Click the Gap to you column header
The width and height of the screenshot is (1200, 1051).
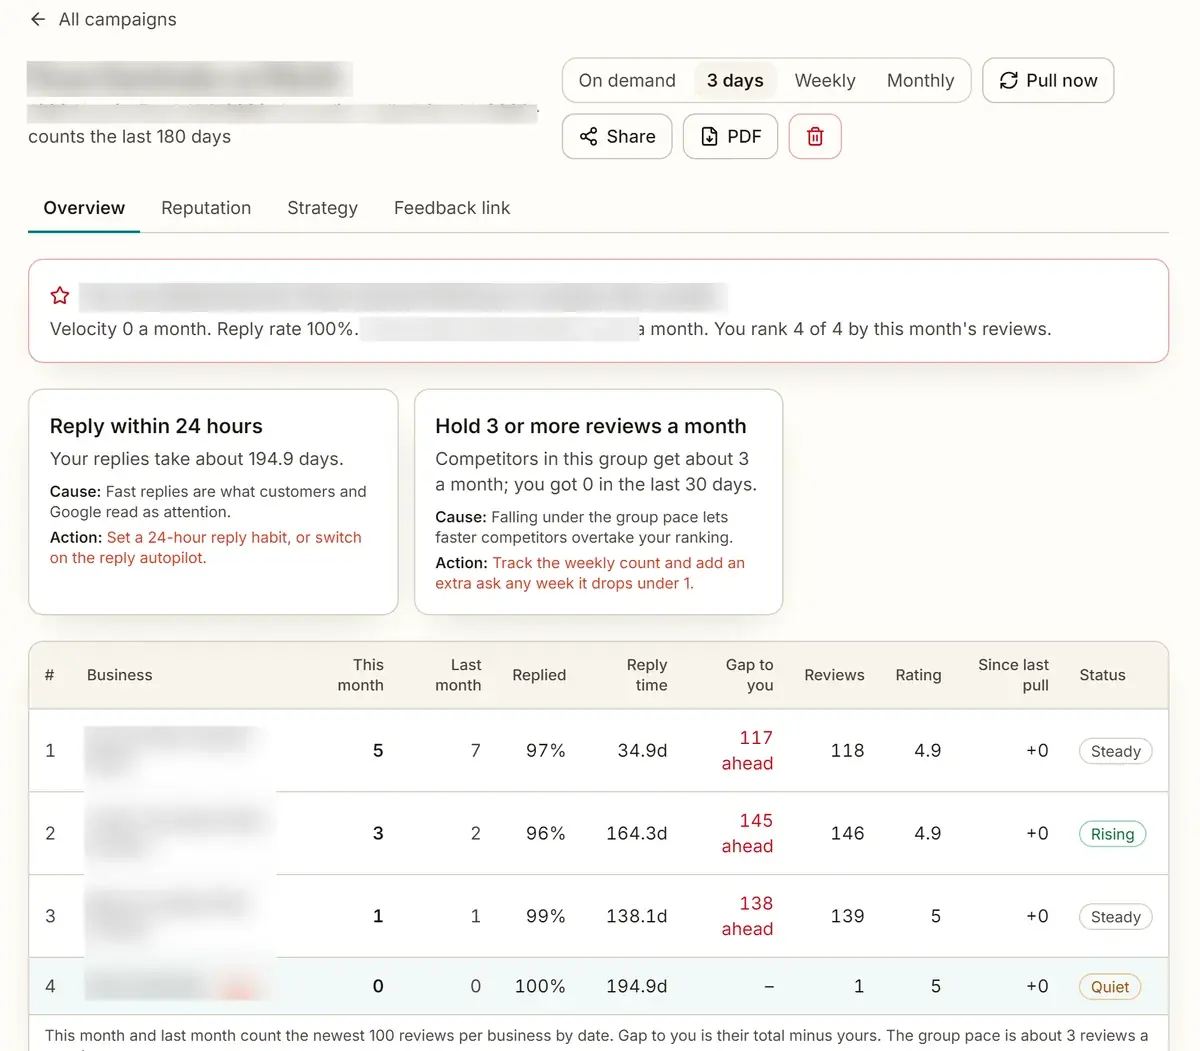tap(750, 675)
